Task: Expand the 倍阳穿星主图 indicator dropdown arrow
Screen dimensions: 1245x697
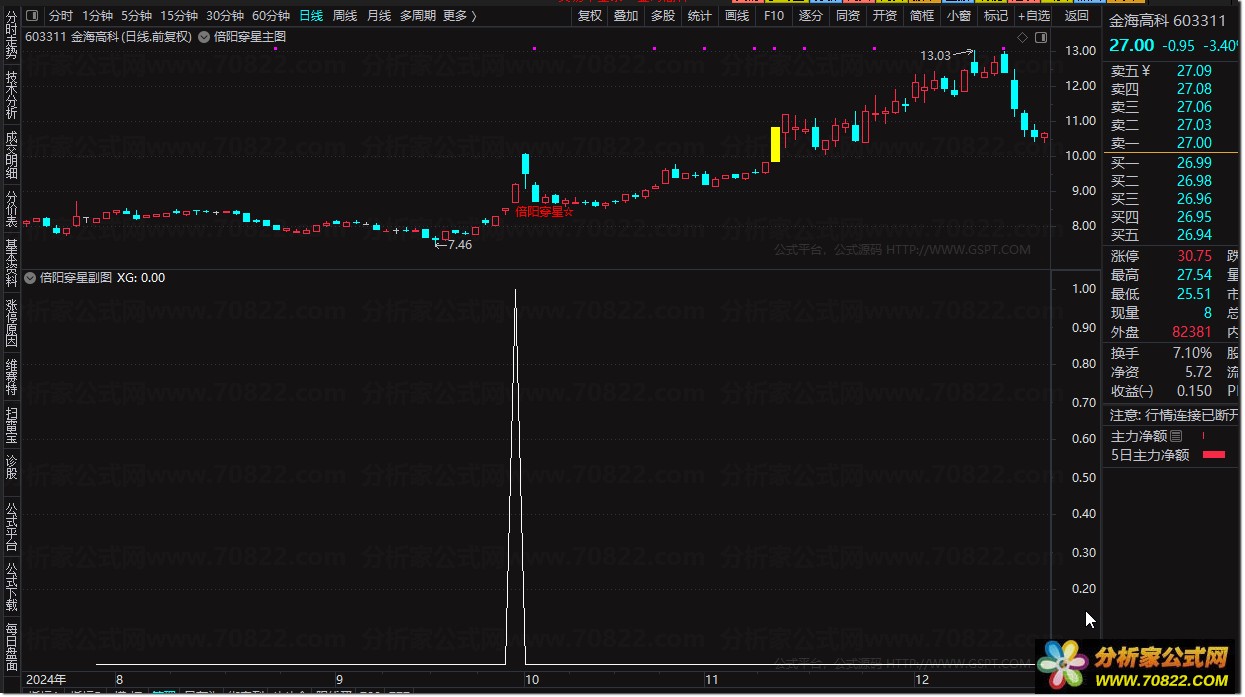Action: click(205, 37)
